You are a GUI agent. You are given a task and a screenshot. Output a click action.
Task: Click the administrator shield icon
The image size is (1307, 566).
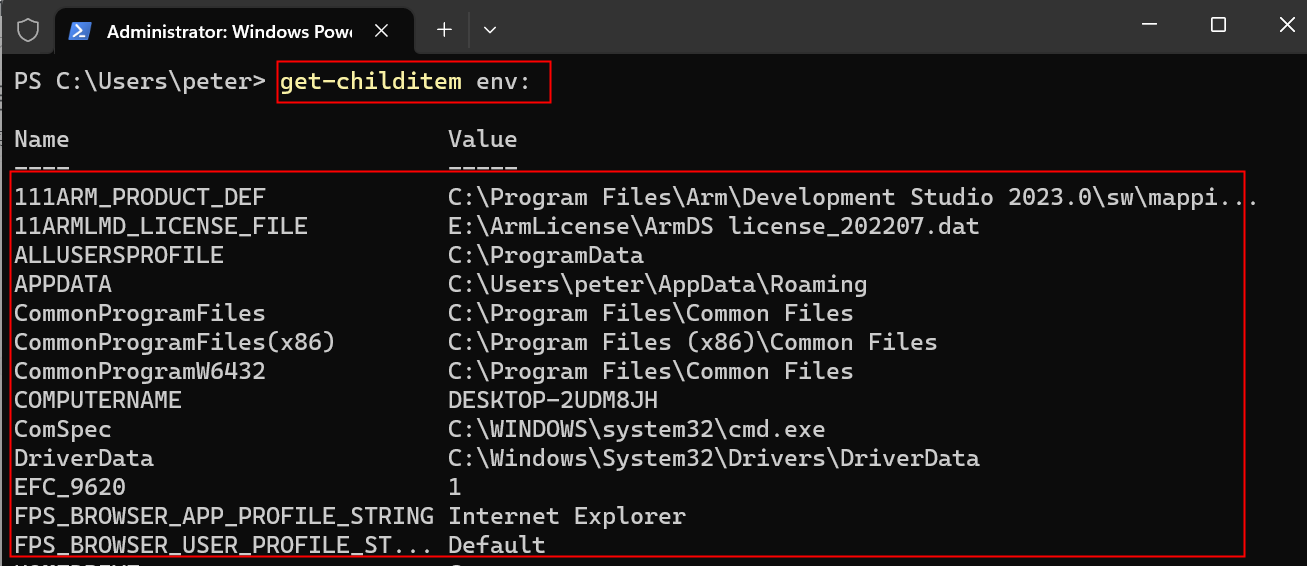pos(28,30)
